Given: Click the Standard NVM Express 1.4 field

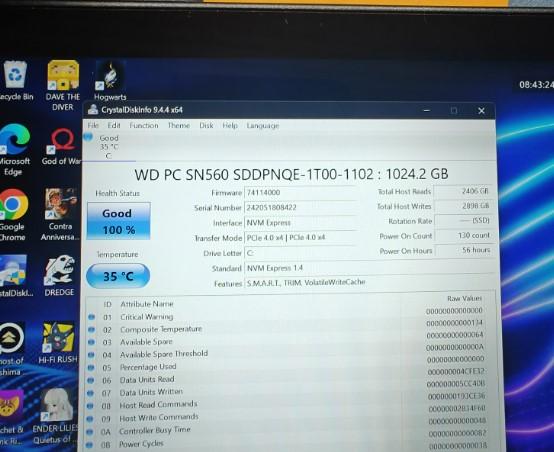Looking at the screenshot, I should pyautogui.click(x=369, y=268).
